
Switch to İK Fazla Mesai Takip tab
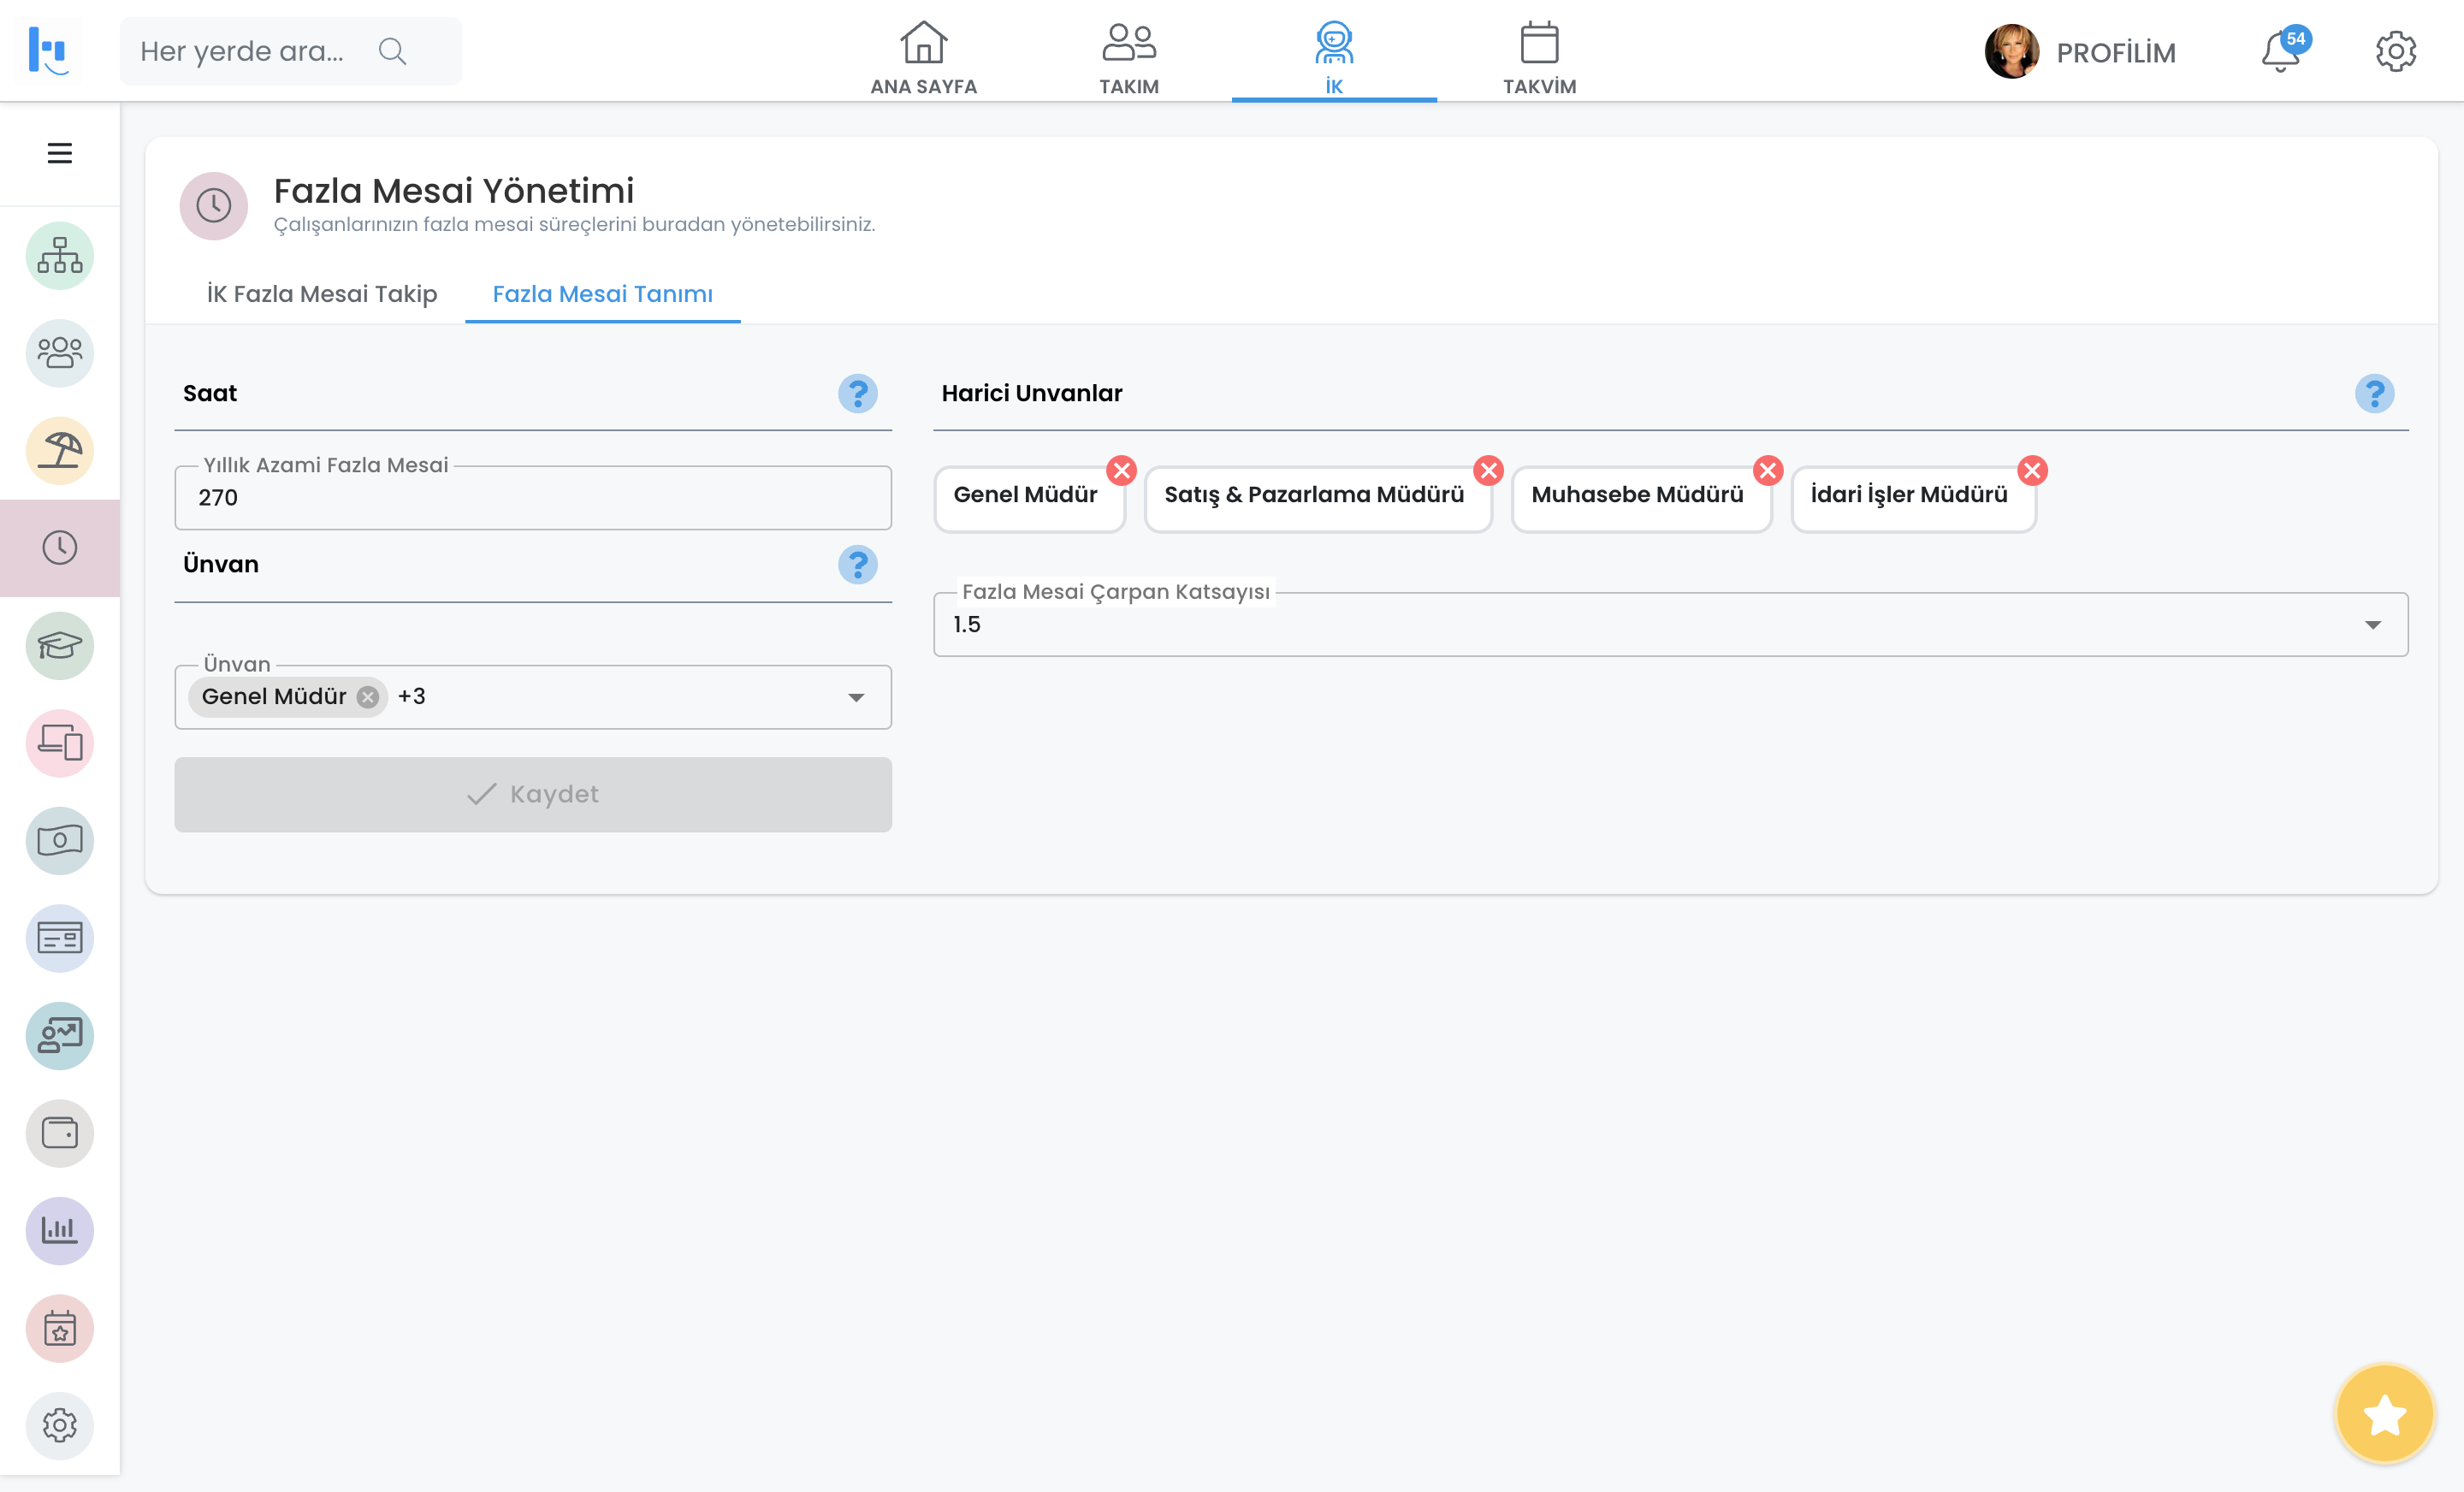tap(321, 294)
